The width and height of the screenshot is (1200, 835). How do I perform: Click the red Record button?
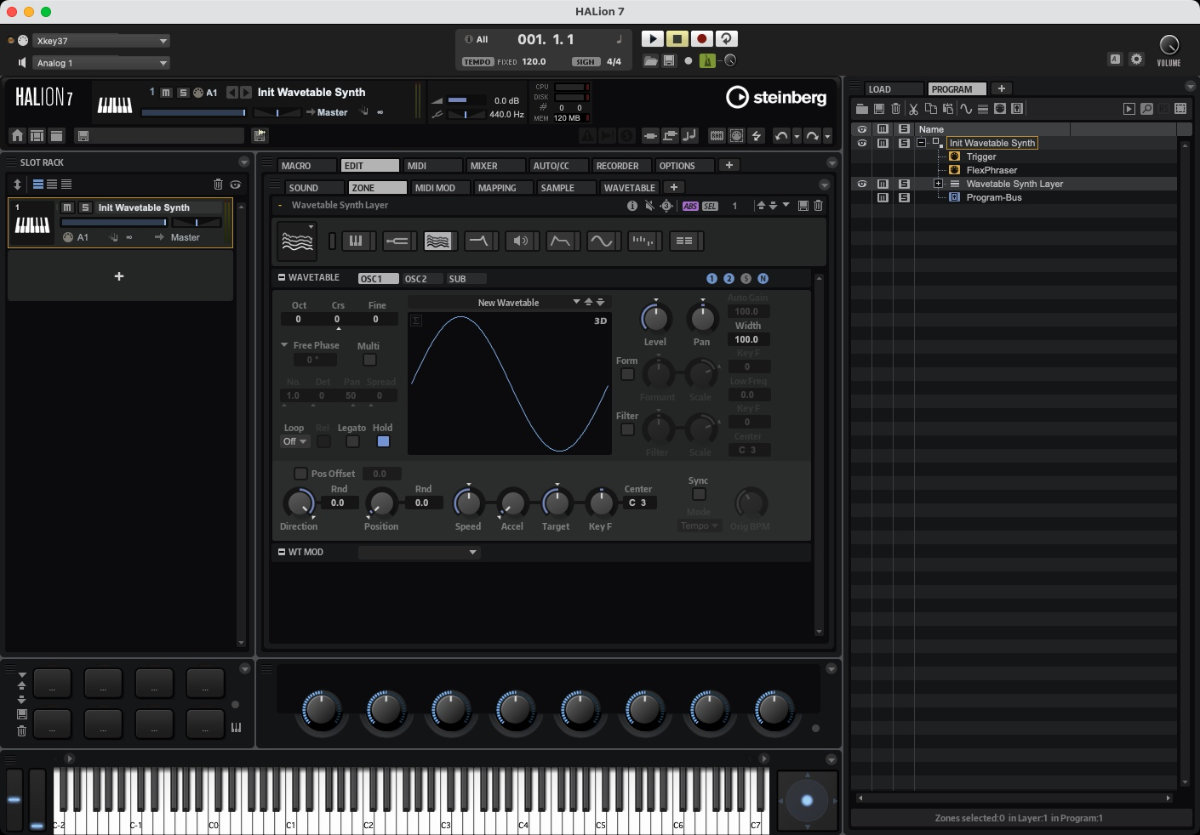tap(702, 39)
